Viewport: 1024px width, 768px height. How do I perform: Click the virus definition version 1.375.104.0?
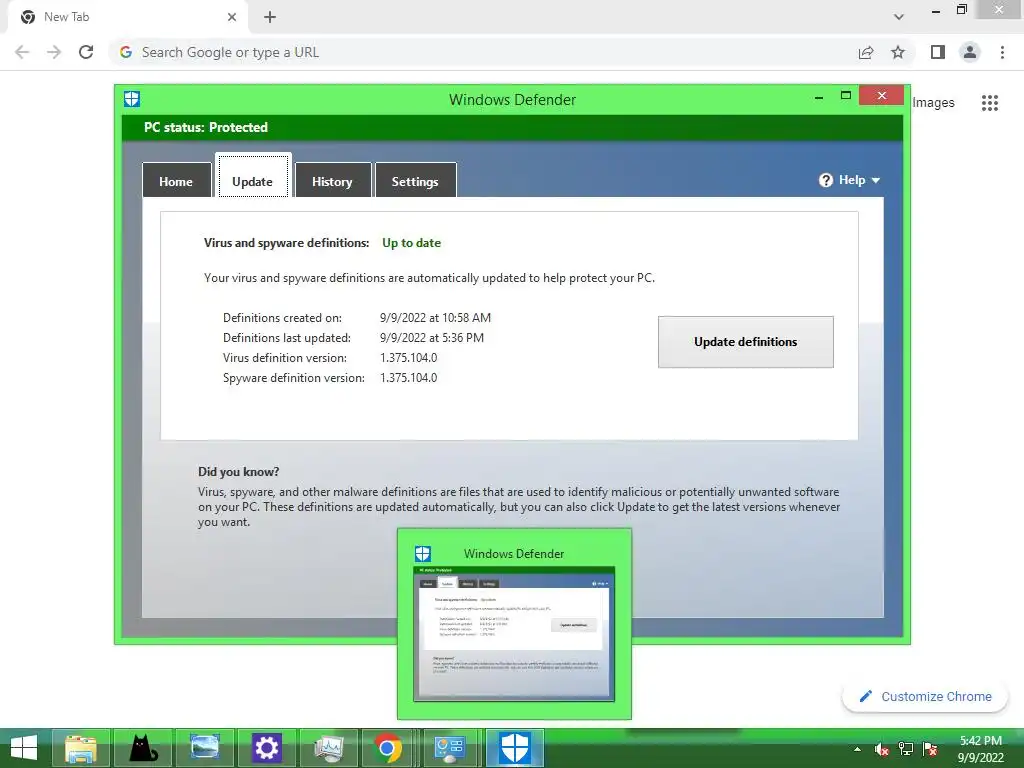(409, 358)
